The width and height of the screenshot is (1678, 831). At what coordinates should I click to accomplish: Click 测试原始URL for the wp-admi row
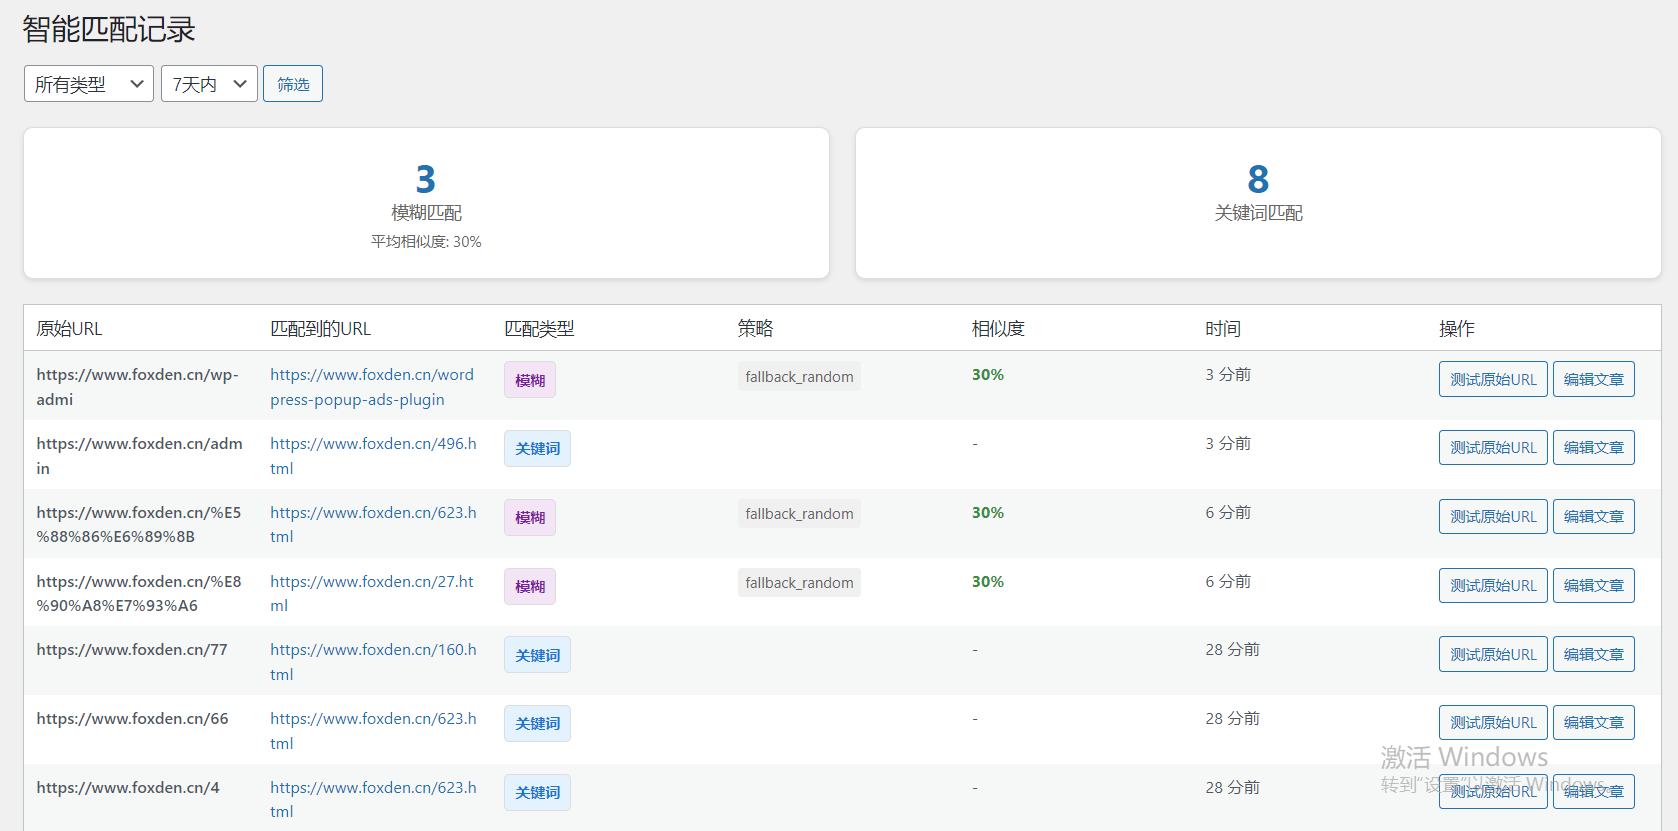(1493, 379)
